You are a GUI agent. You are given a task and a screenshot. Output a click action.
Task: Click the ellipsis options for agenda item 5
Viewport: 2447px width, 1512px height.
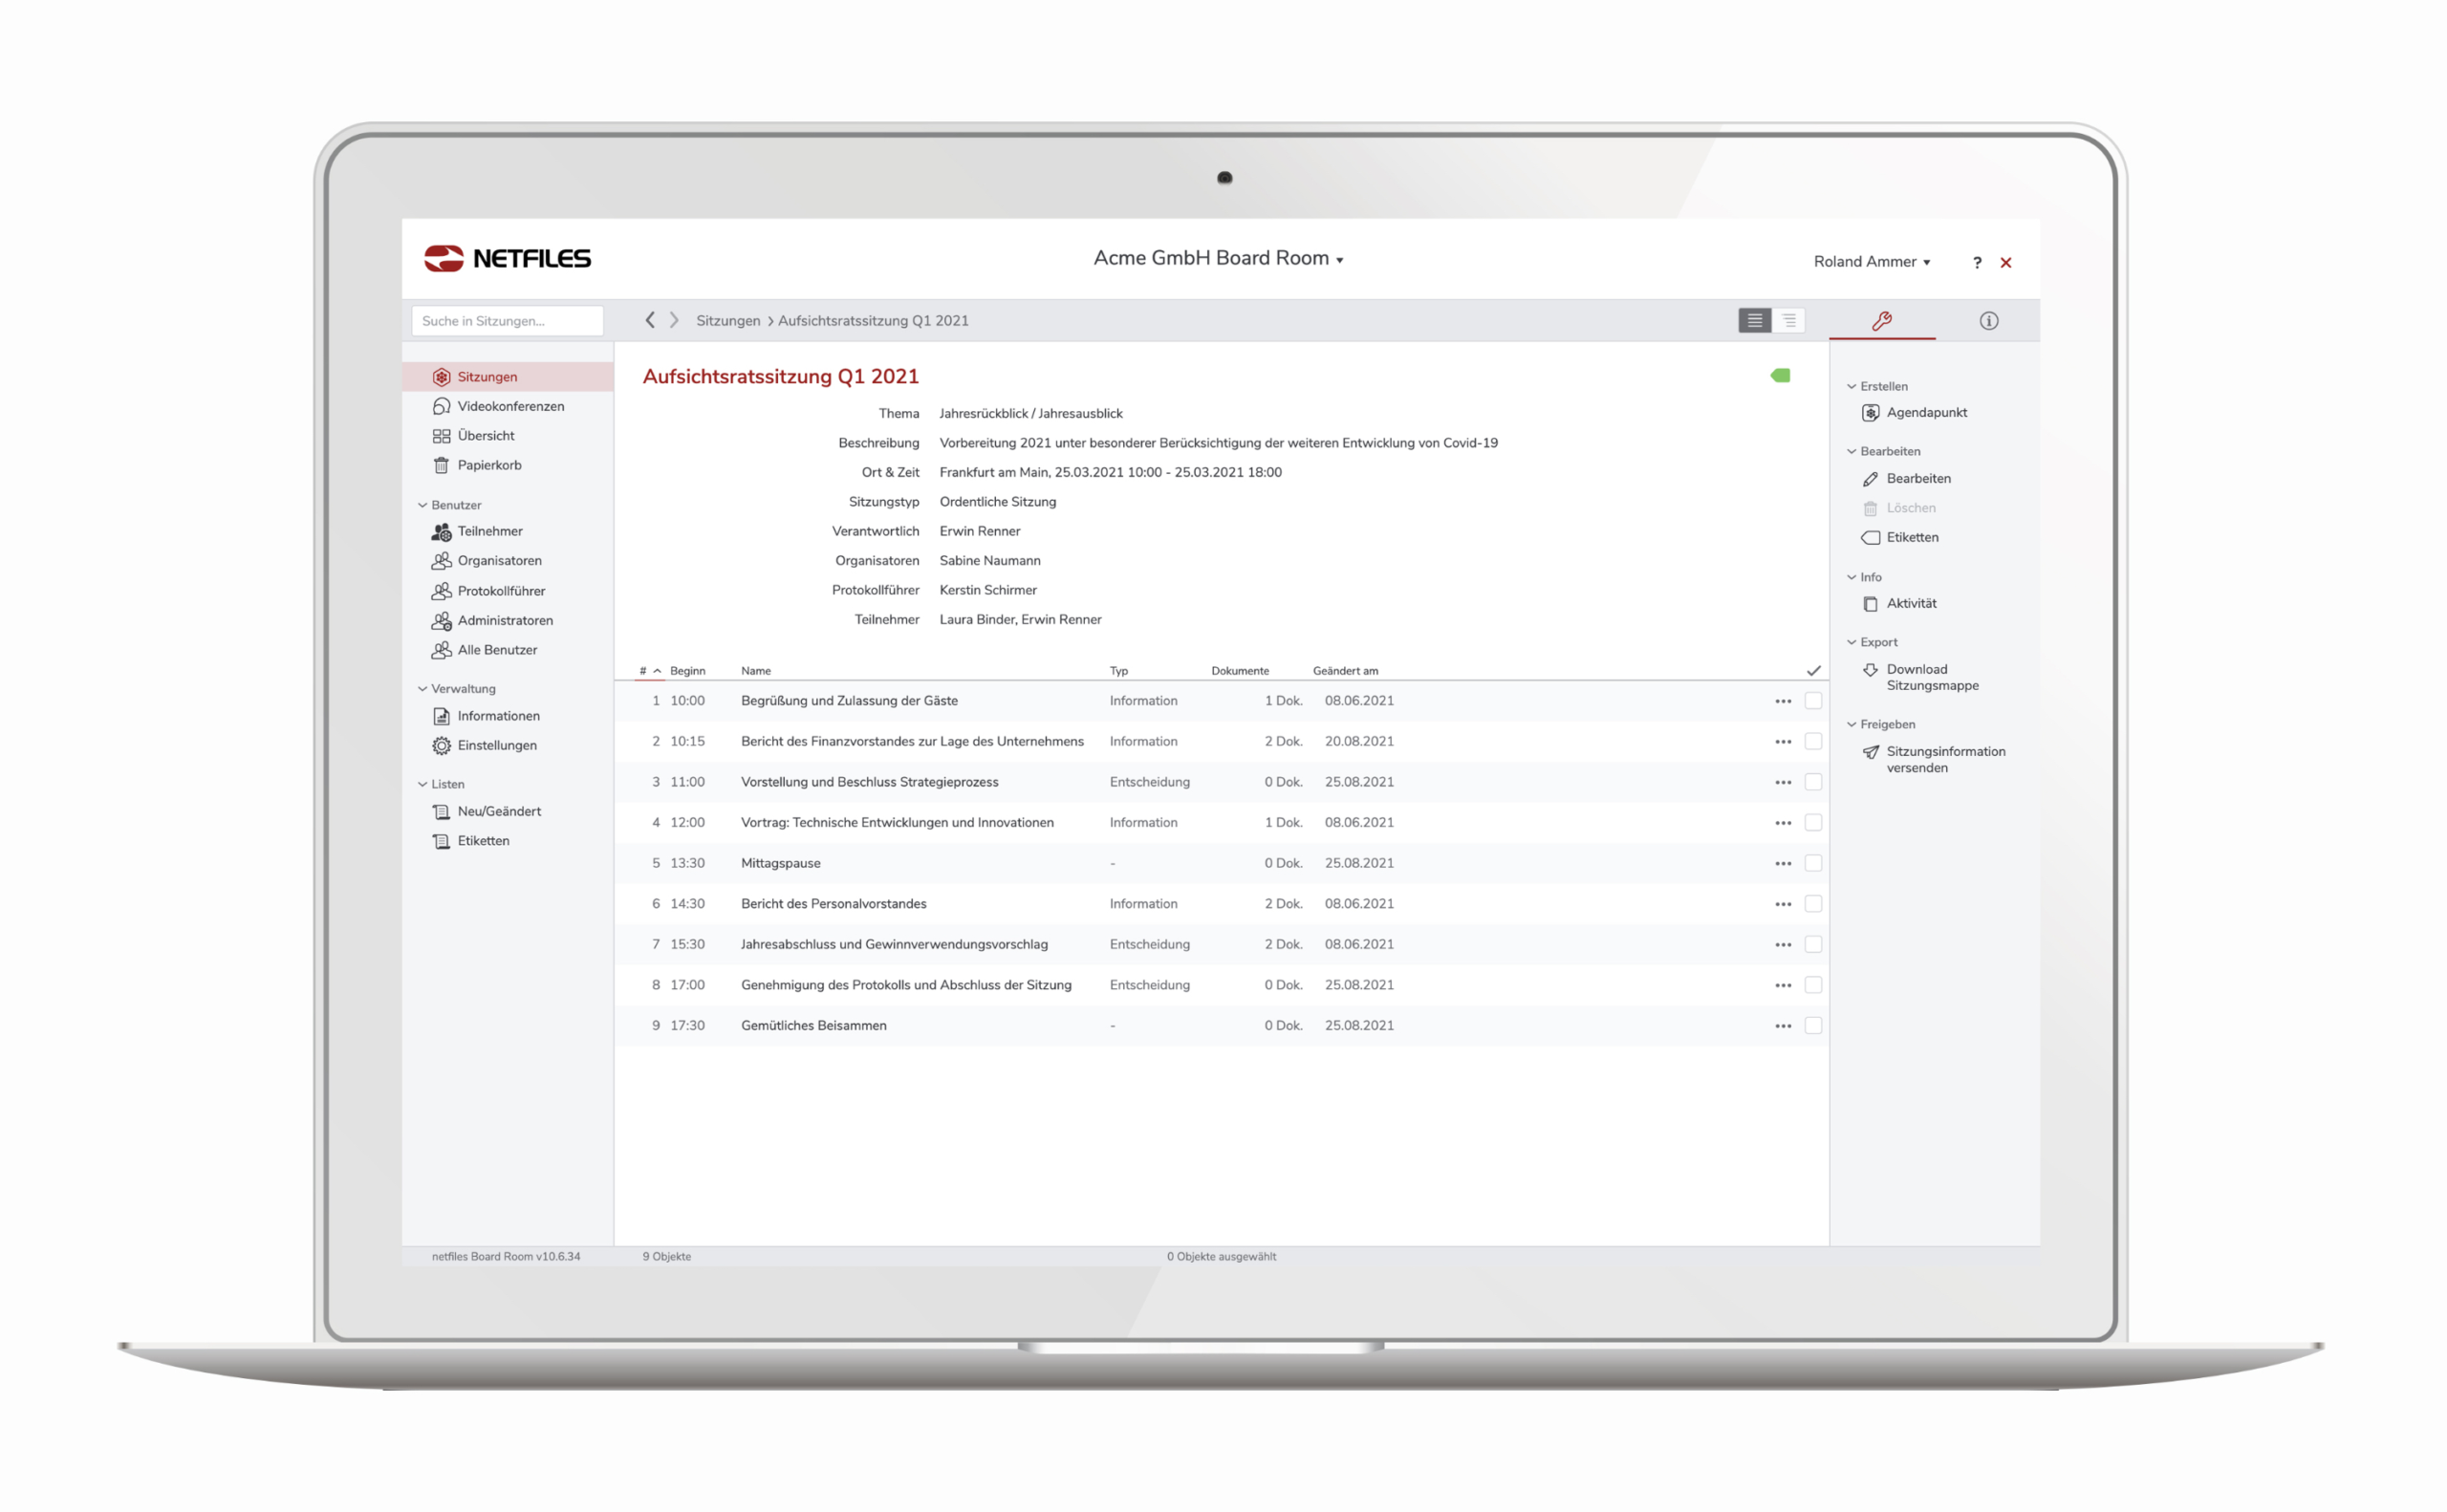tap(1783, 862)
